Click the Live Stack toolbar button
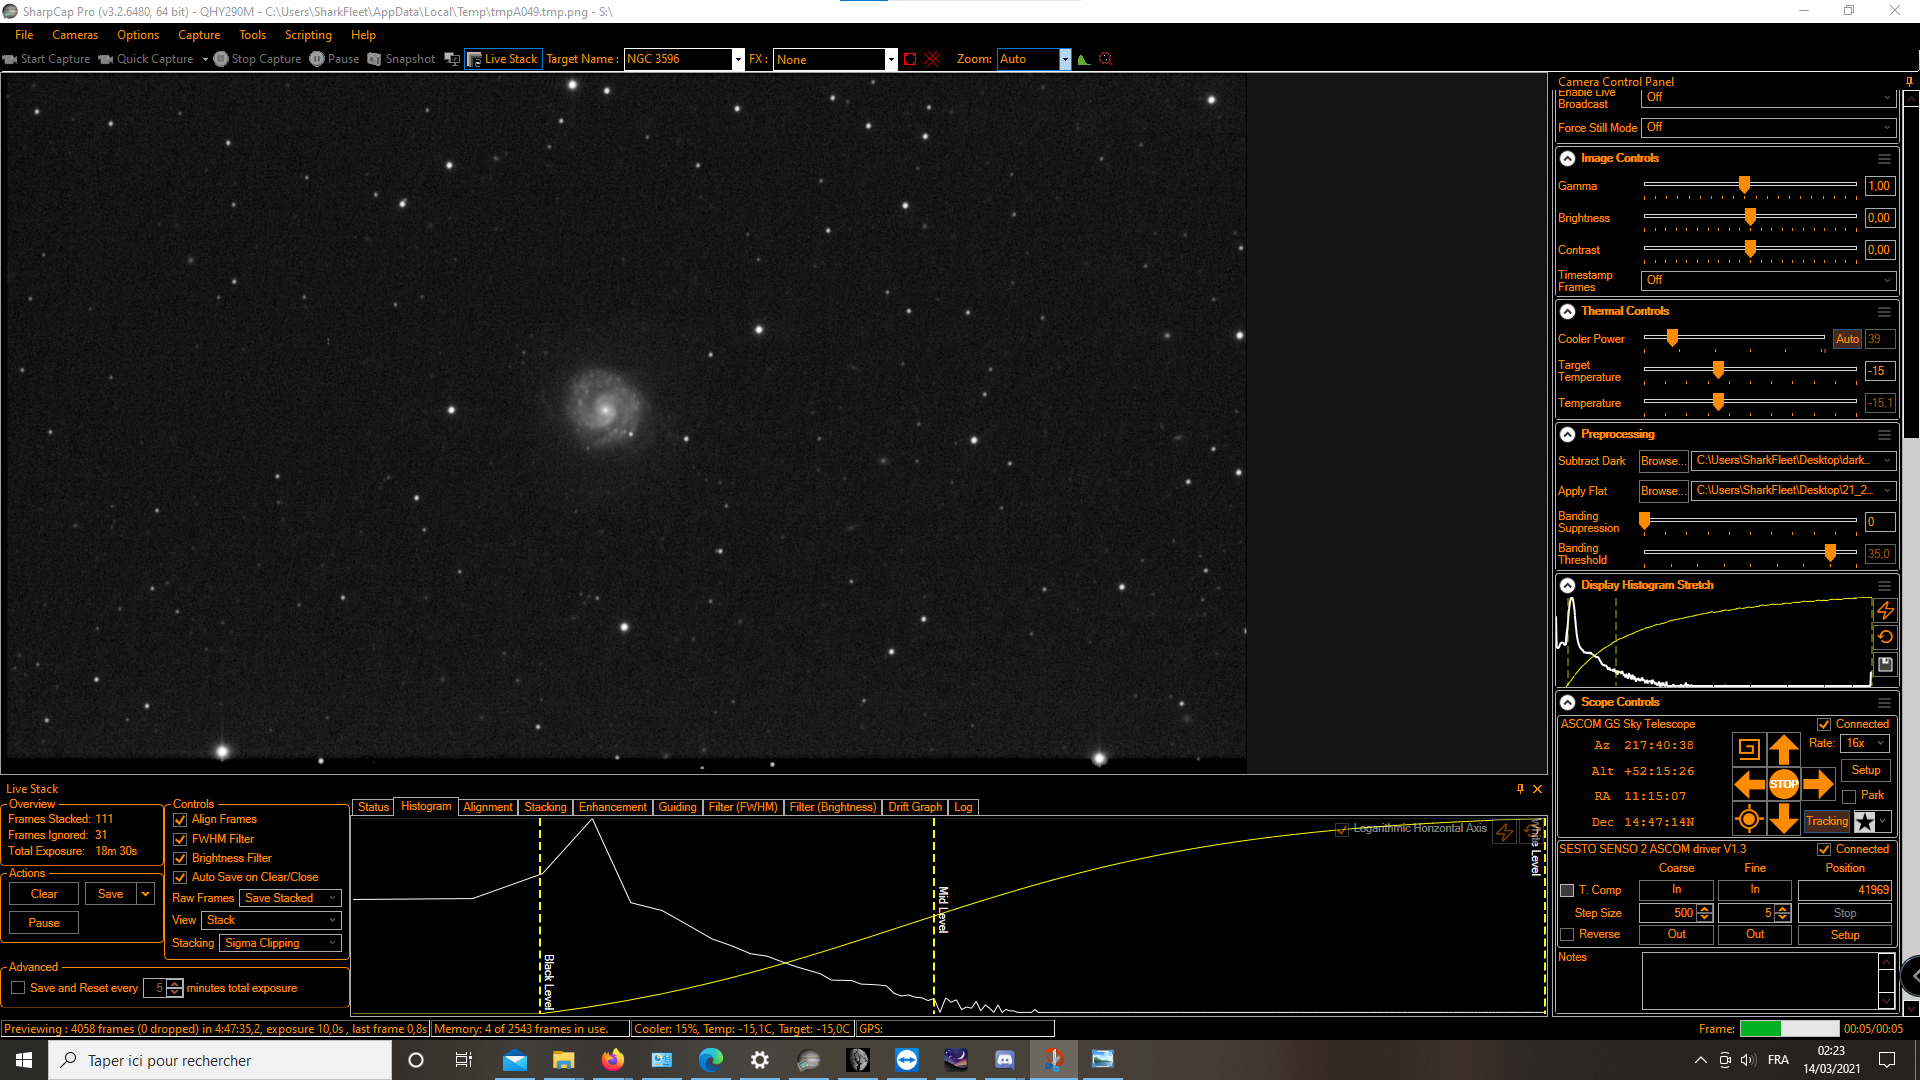 click(x=503, y=59)
